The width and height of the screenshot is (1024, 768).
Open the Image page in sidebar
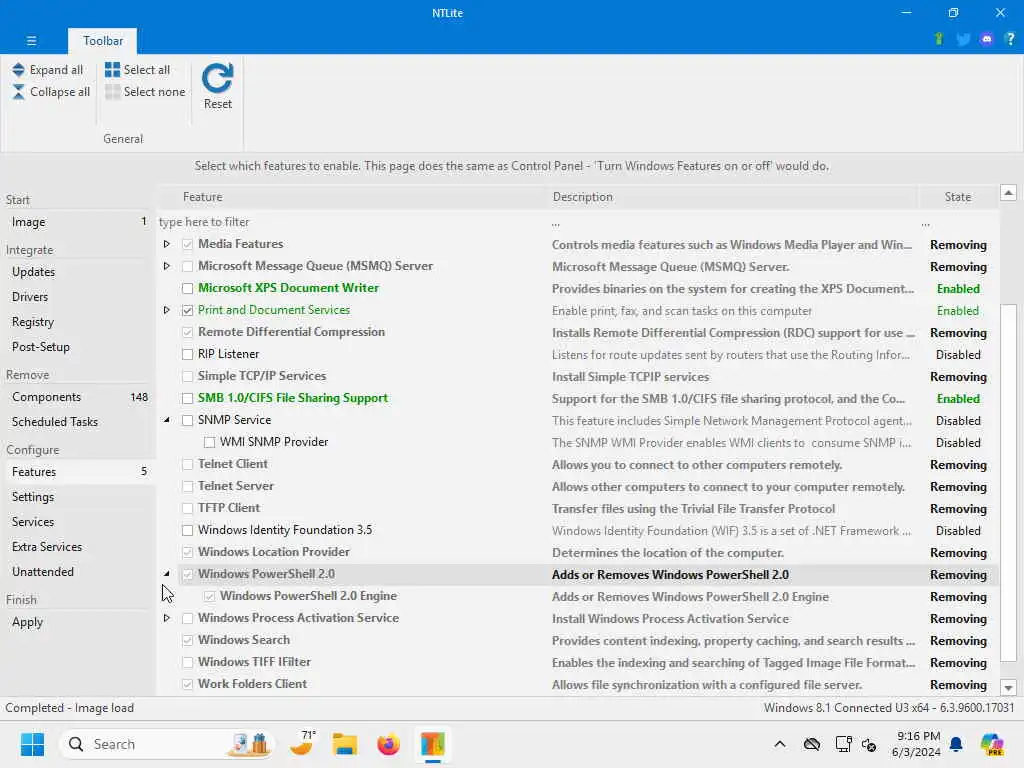tap(78, 222)
